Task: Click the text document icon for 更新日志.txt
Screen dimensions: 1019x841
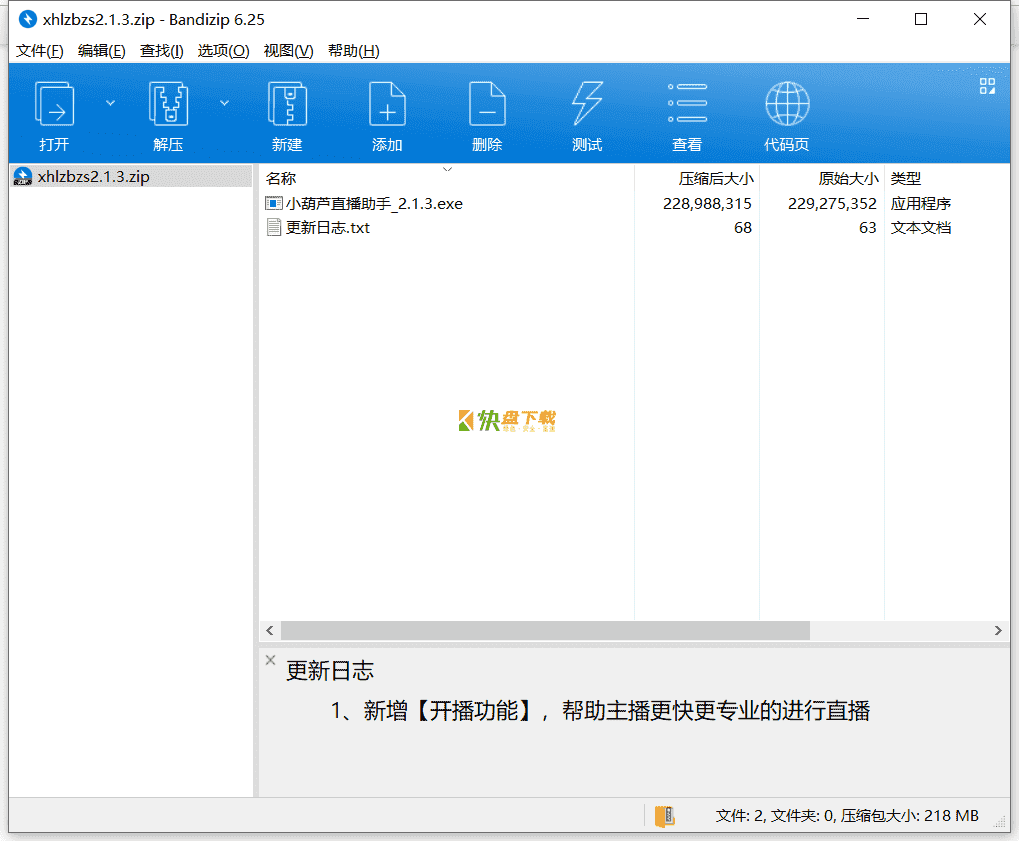Action: tap(274, 227)
